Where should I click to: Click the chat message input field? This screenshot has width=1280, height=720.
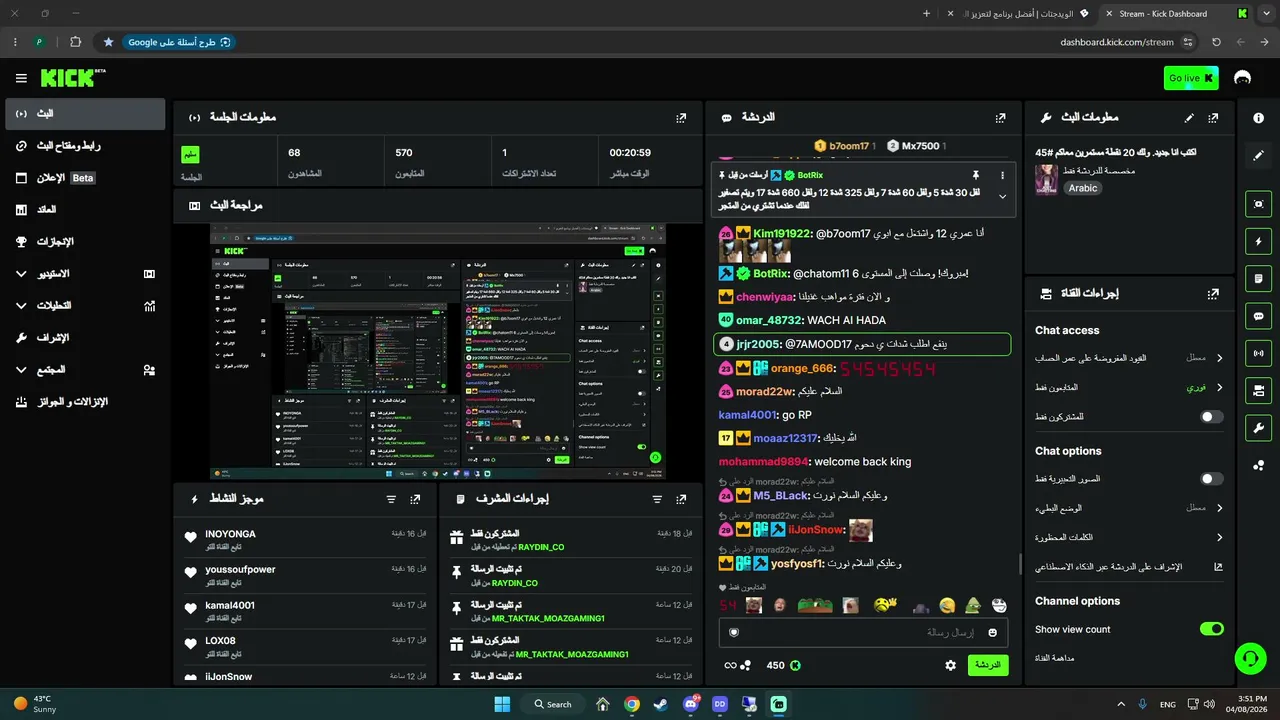tap(864, 632)
